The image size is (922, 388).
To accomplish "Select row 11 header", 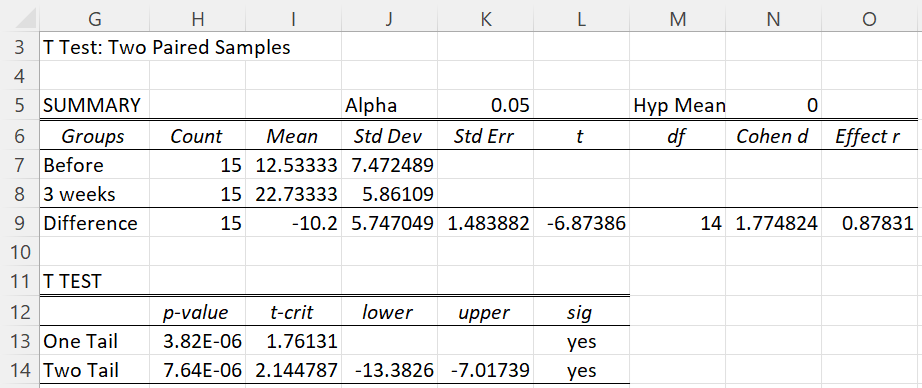I will pyautogui.click(x=19, y=281).
